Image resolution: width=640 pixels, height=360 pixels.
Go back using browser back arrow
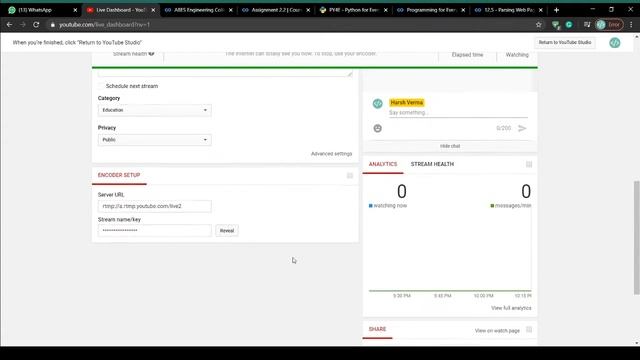pos(9,24)
